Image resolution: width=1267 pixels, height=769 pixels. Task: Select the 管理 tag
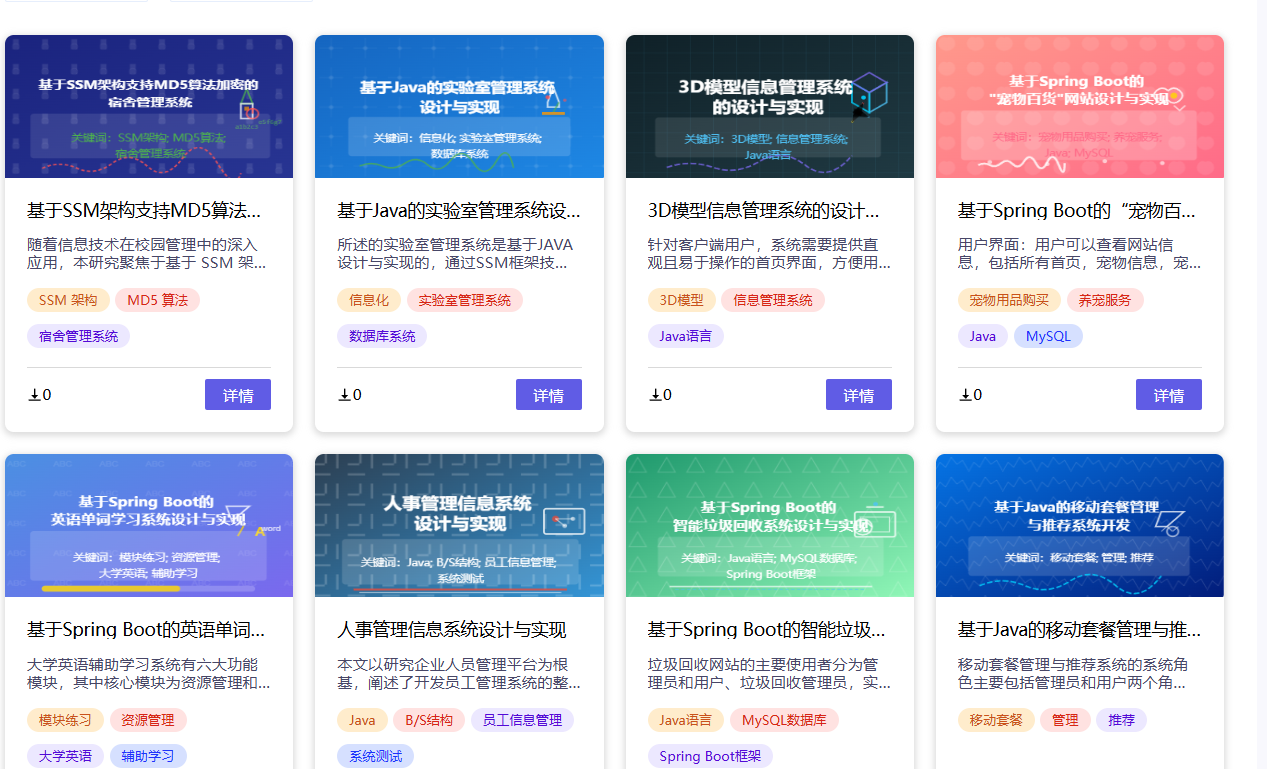(1065, 720)
